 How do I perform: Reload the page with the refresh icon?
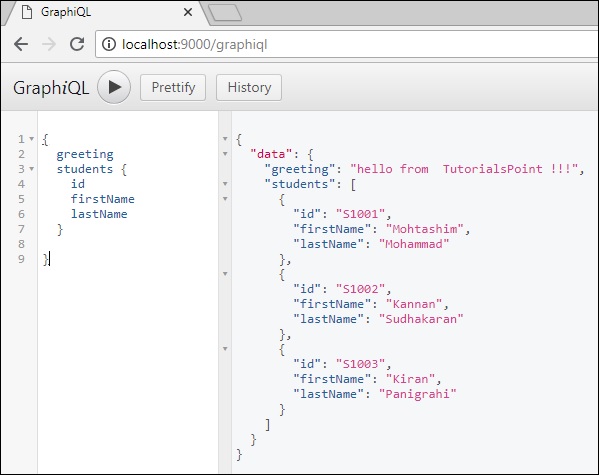(x=77, y=44)
